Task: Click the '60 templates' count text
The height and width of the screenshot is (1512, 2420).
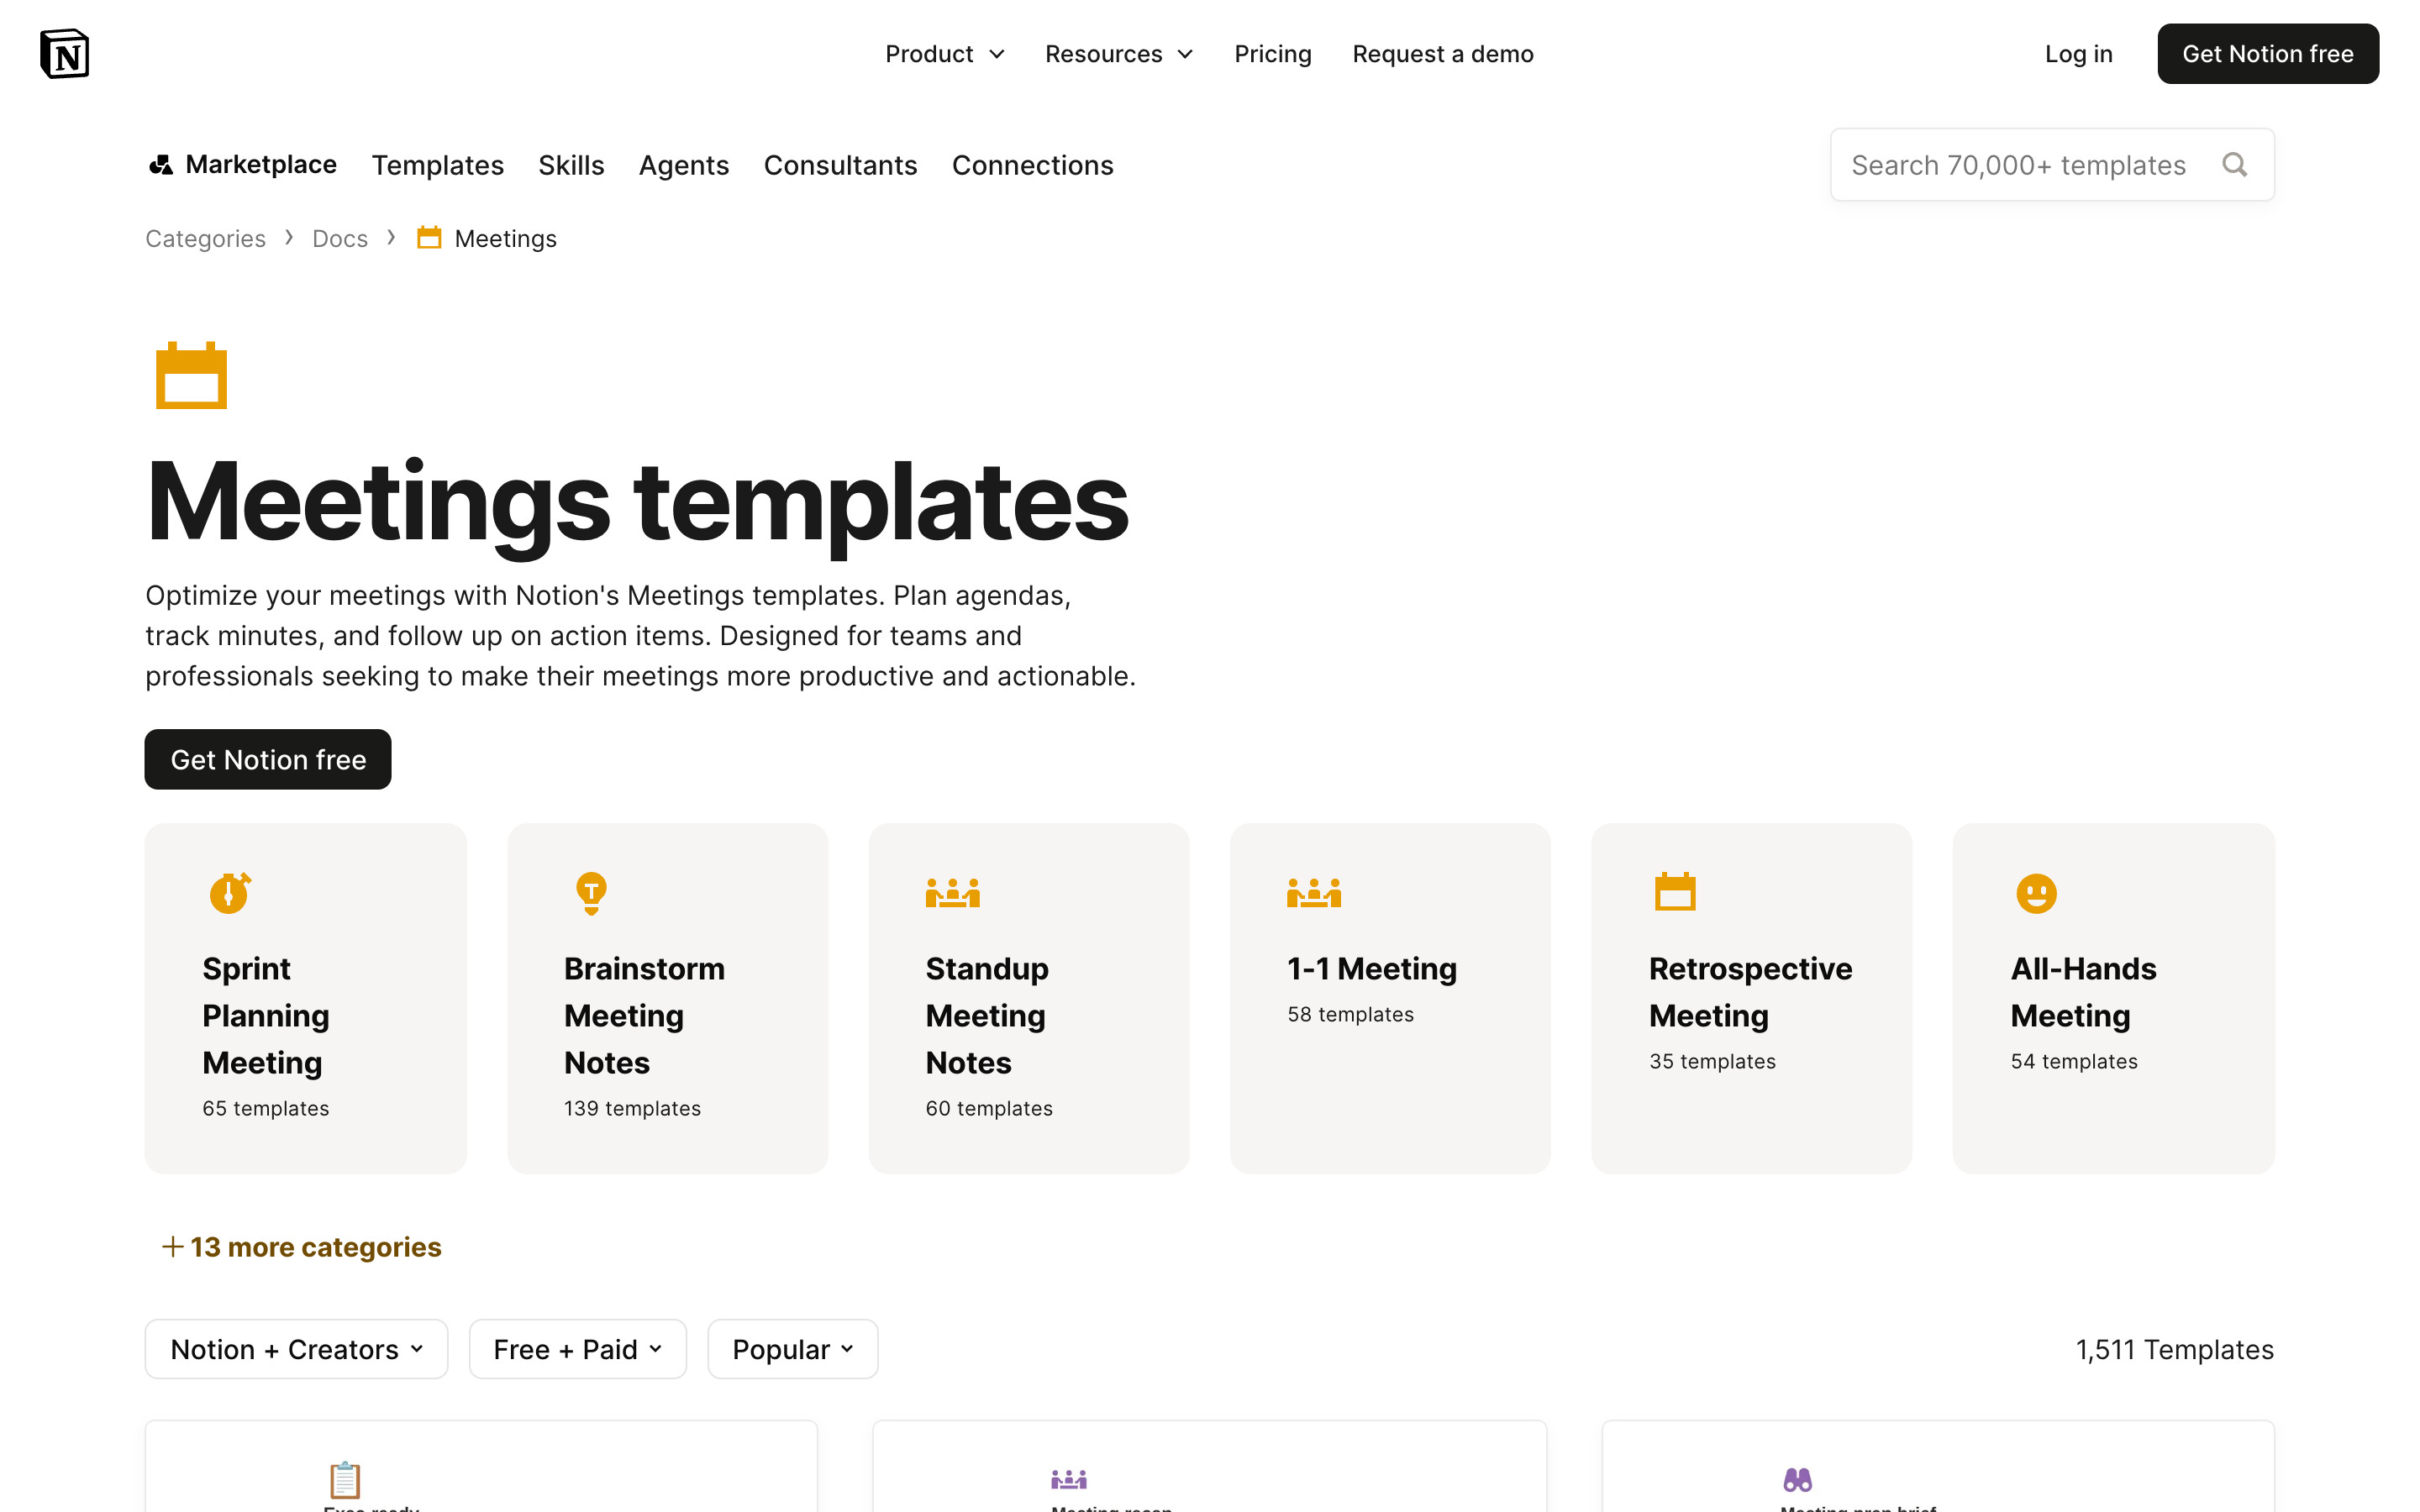Action: point(988,1108)
